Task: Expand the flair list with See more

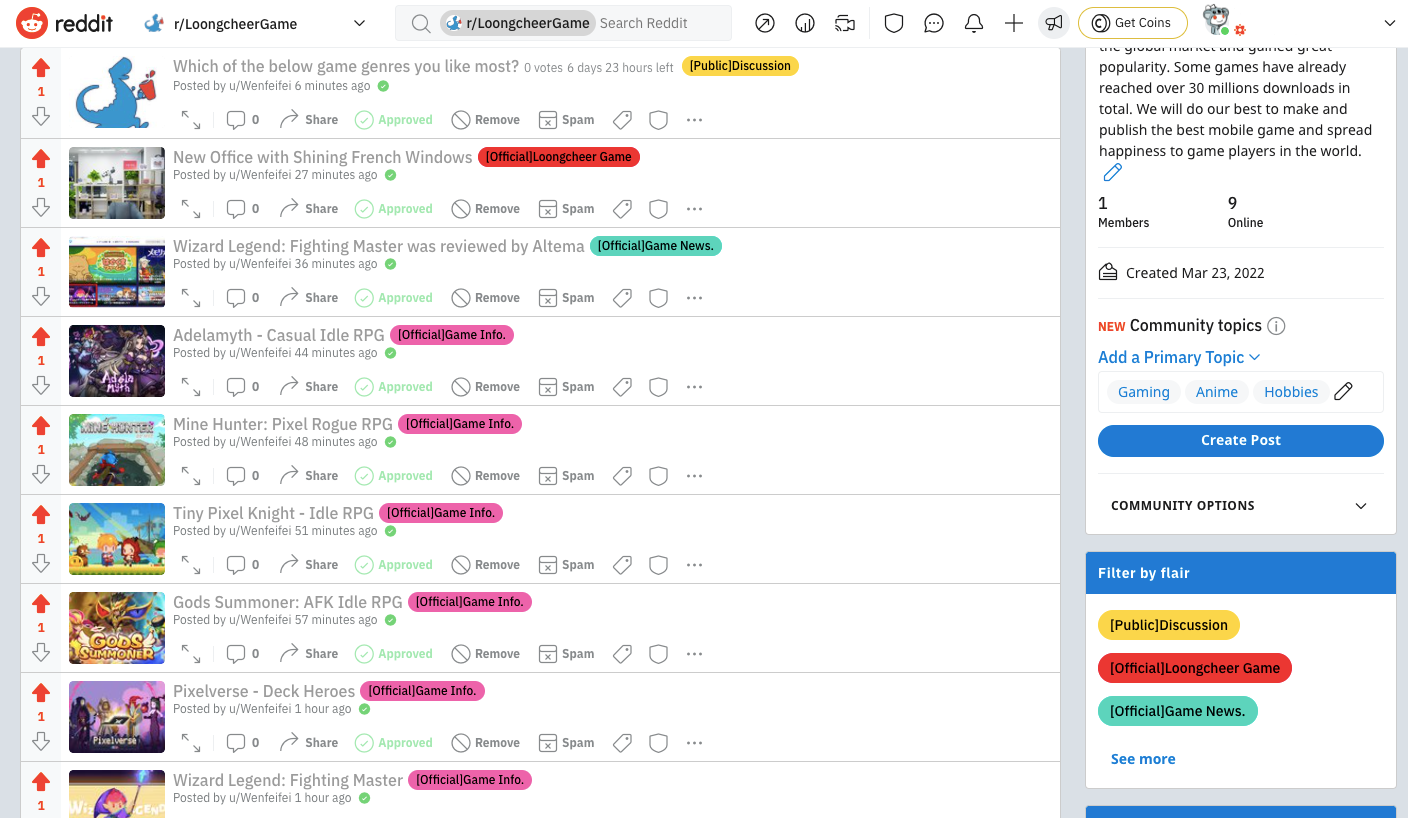Action: pos(1143,759)
